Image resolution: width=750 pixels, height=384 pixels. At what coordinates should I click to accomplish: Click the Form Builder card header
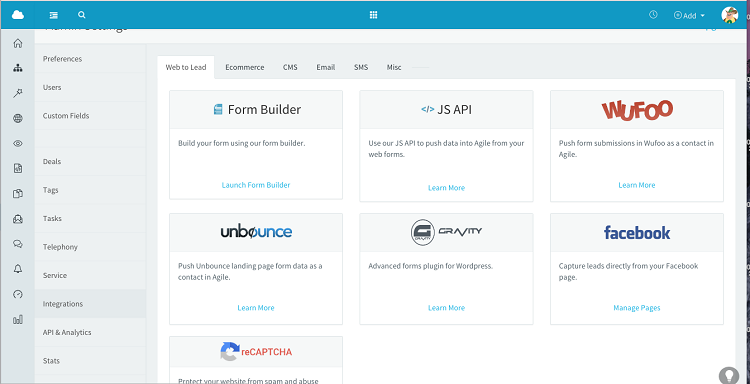(x=256, y=110)
